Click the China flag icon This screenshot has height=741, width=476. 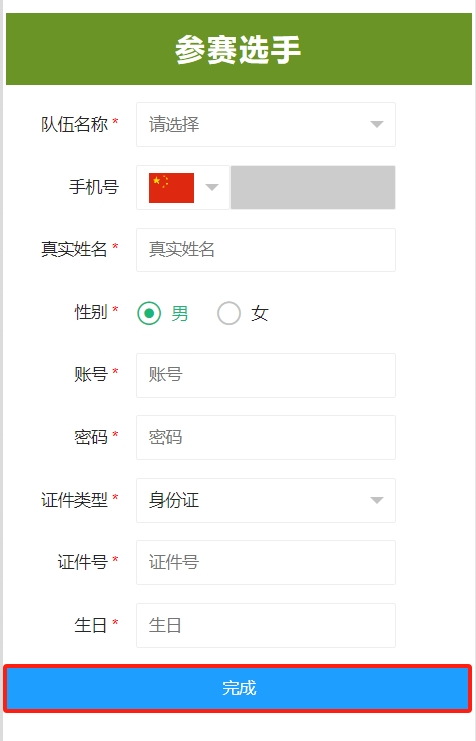click(x=171, y=188)
